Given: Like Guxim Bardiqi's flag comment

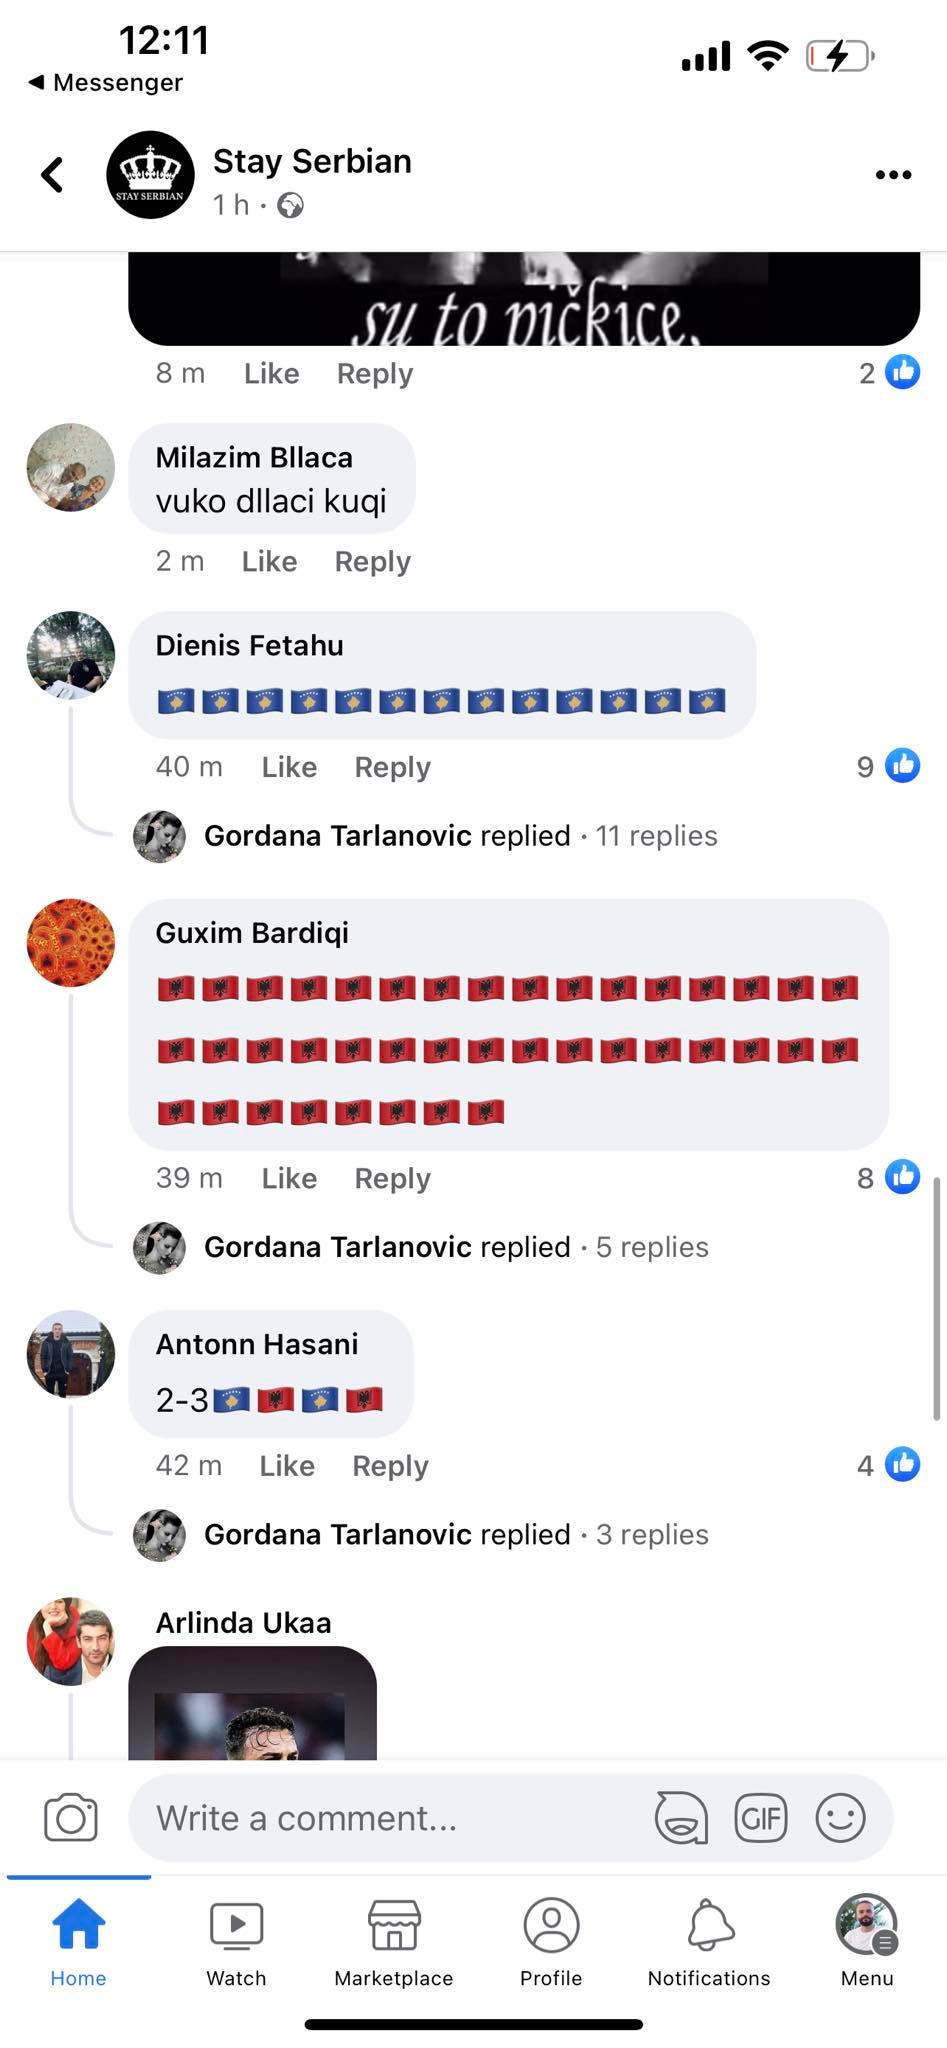Looking at the screenshot, I should tap(289, 1179).
